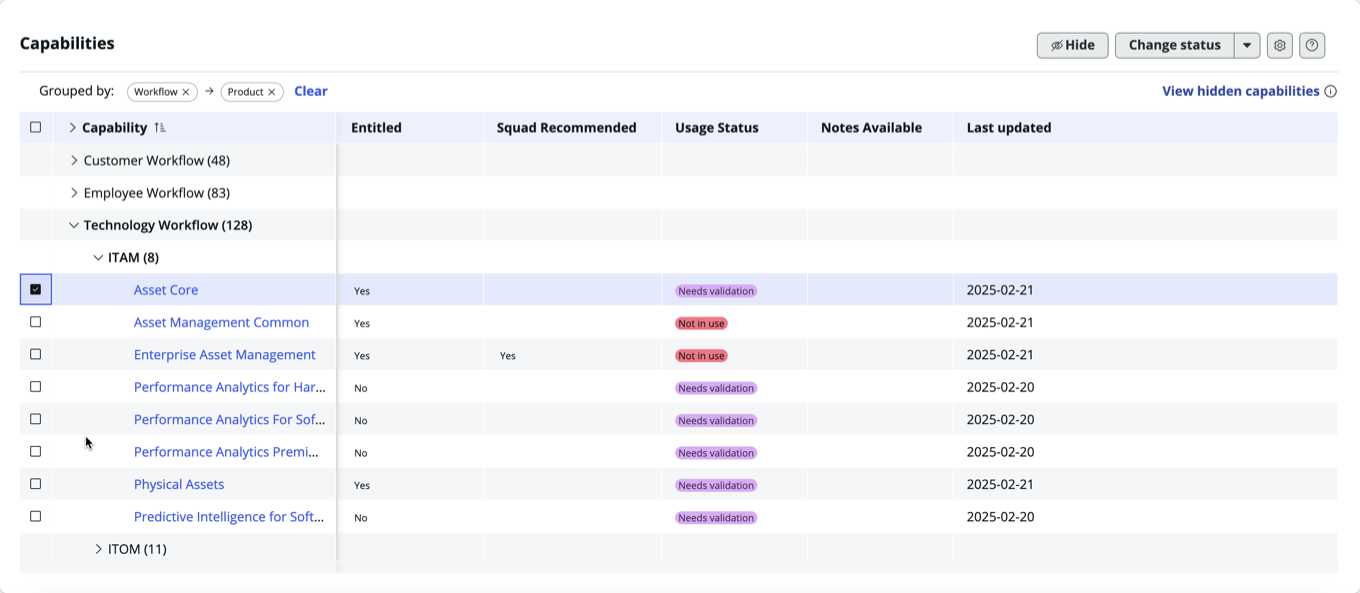This screenshot has height=593, width=1360.
Task: Remove the Product grouping chip
Action: click(272, 92)
